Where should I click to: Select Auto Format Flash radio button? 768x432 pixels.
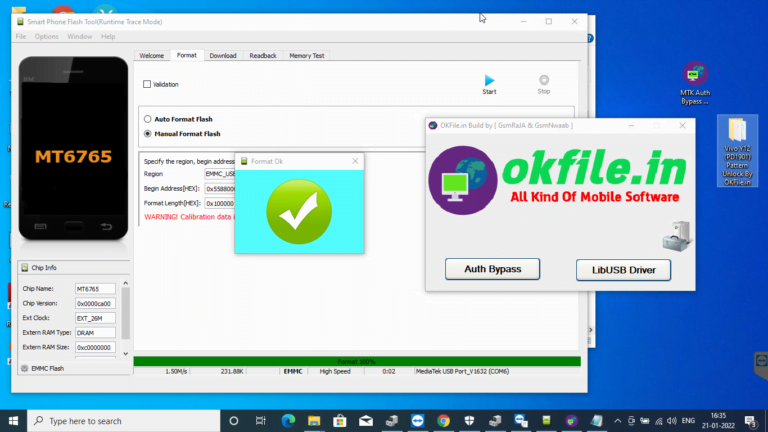147,119
